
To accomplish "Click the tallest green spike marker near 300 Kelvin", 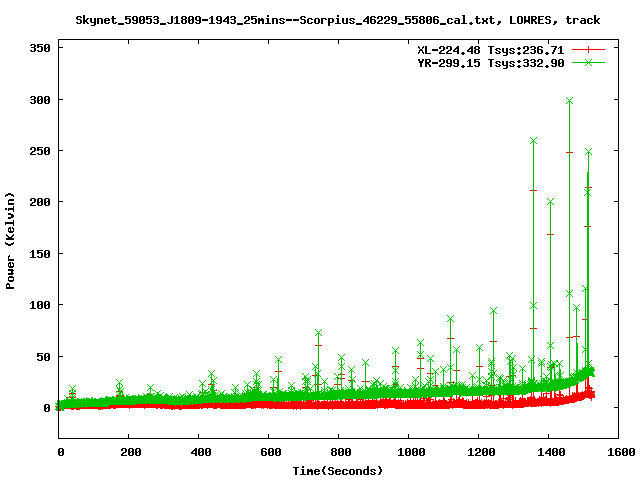I will pos(569,100).
